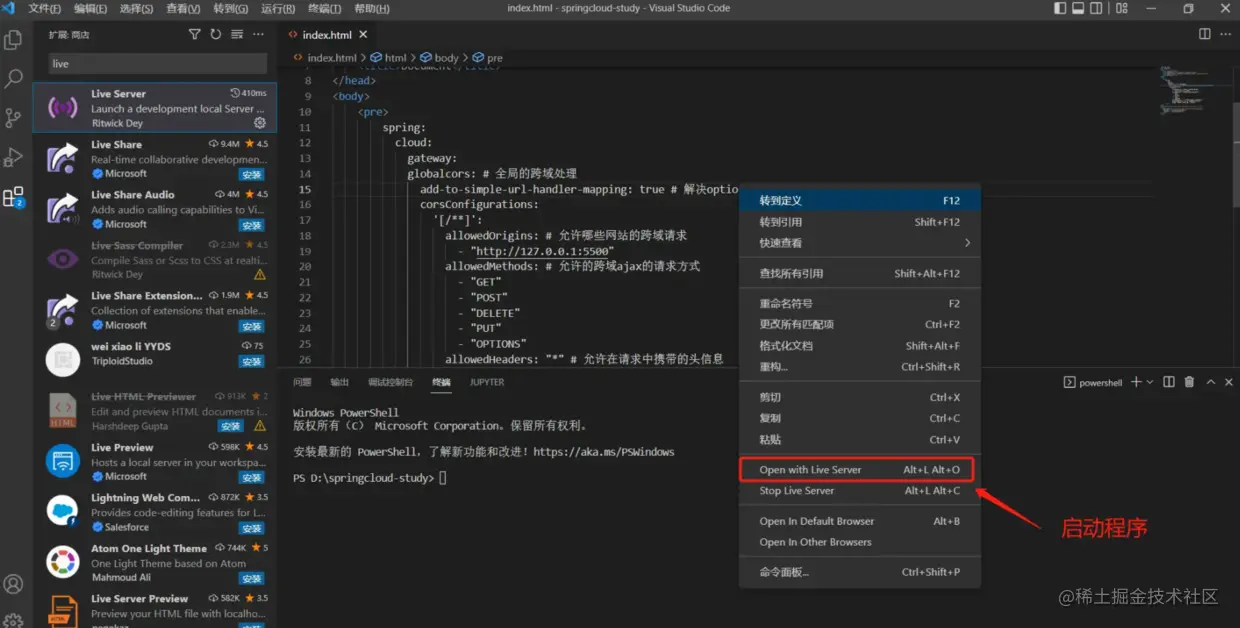This screenshot has width=1240, height=628.
Task: Close the terminal panel
Action: 1229,382
